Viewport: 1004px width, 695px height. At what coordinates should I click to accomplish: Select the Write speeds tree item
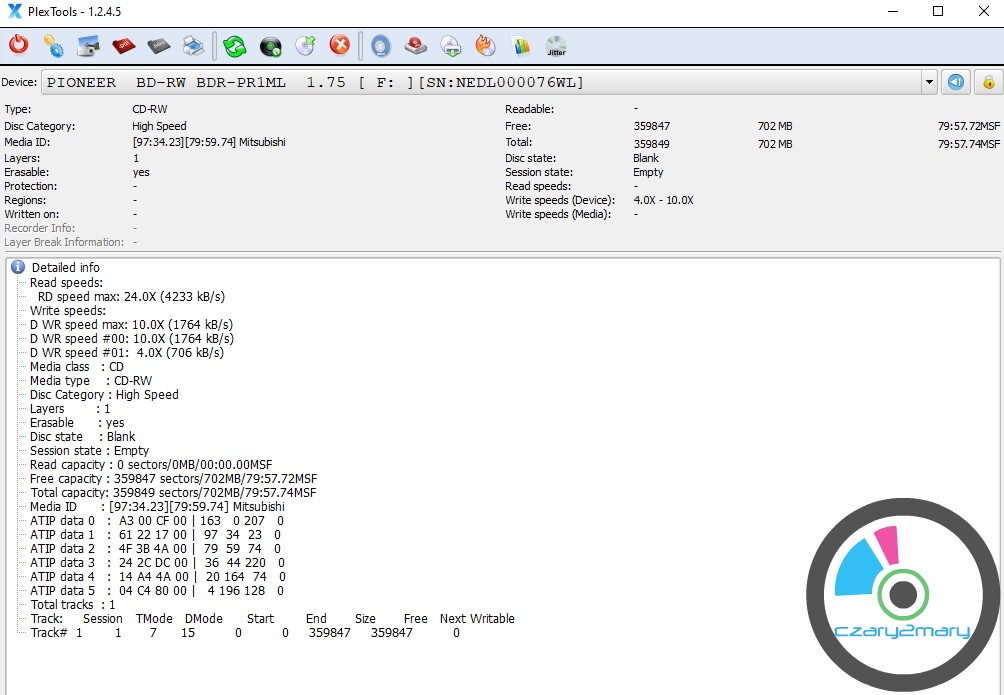coord(67,311)
